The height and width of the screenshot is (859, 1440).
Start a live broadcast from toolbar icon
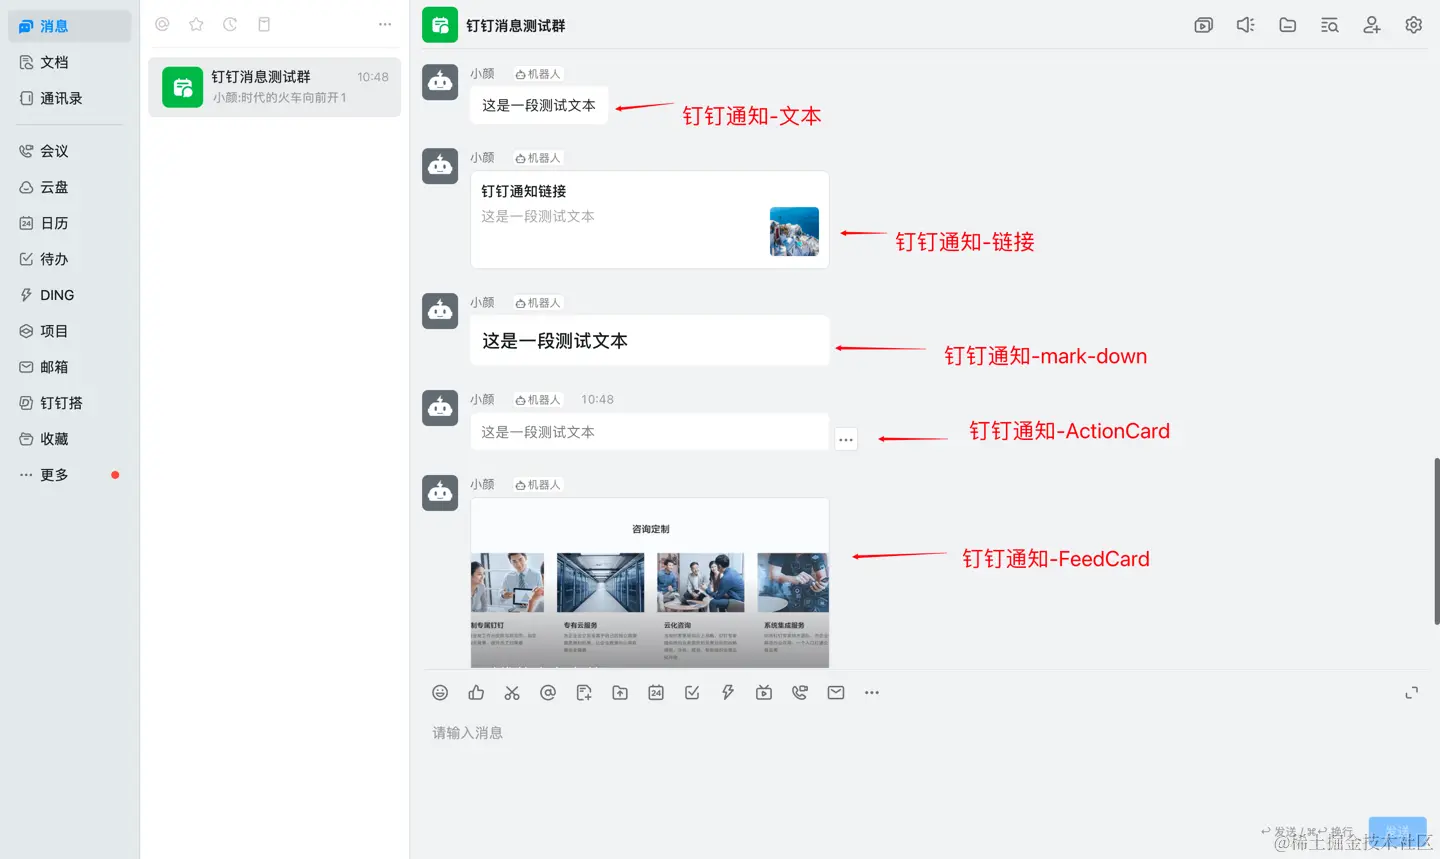coord(764,693)
